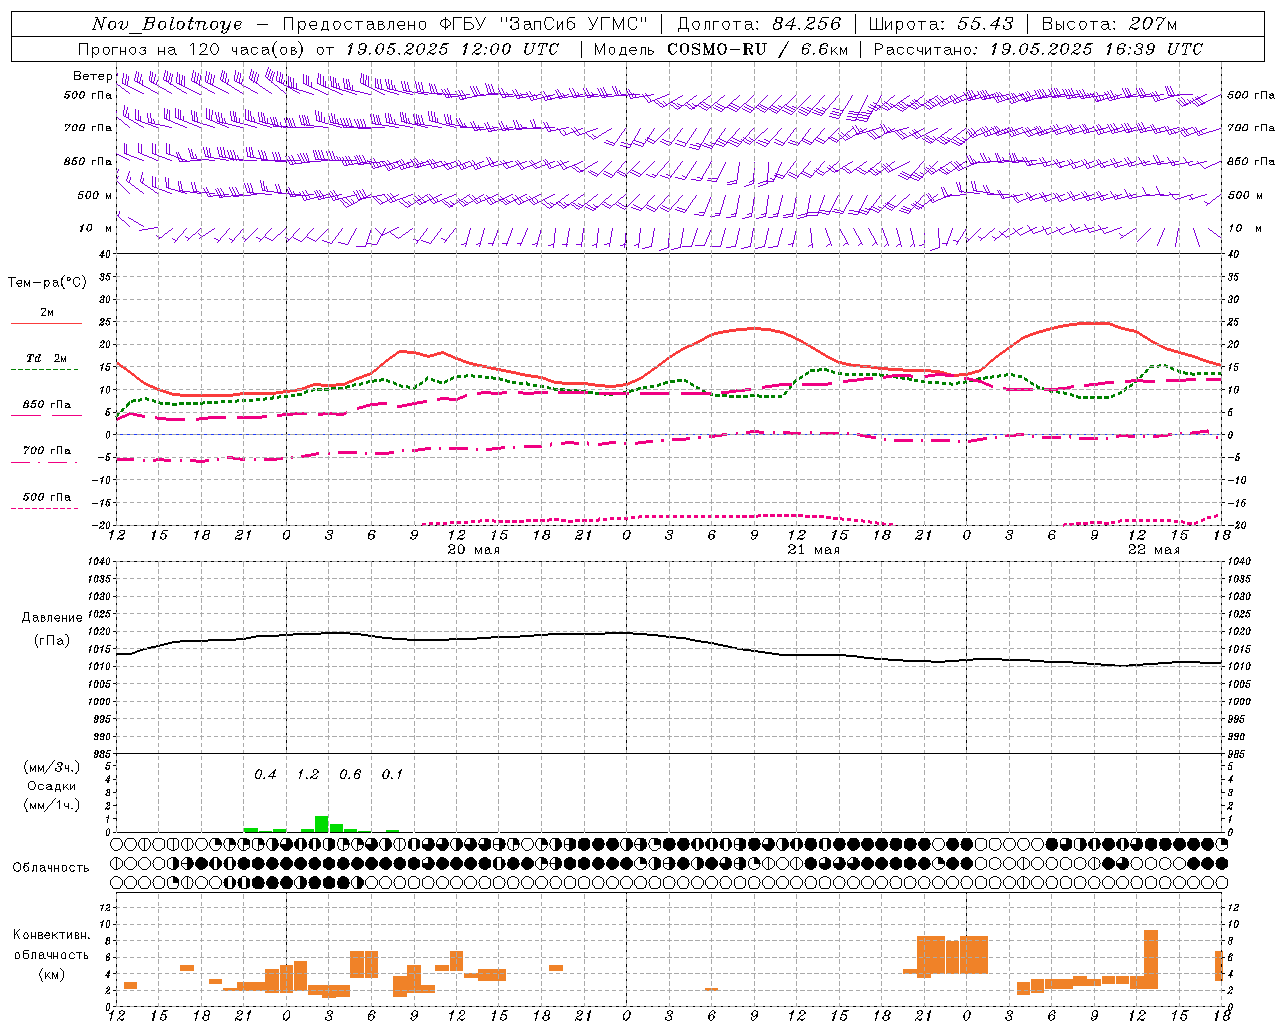Select the Широта: 55.43 latitude value
Image resolution: width=1280 pixels, height=1024 pixels.
[941, 24]
